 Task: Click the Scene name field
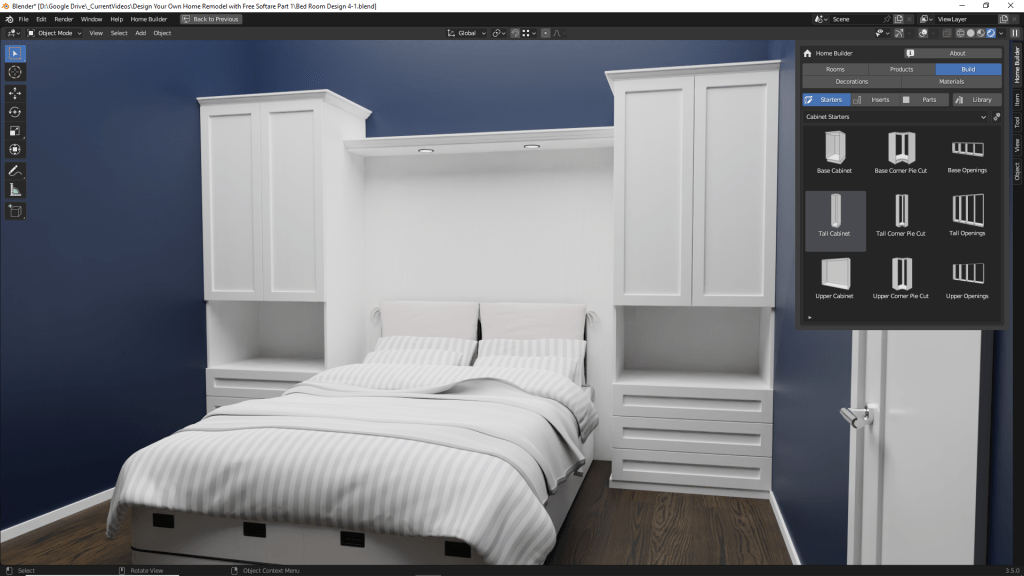click(x=855, y=19)
